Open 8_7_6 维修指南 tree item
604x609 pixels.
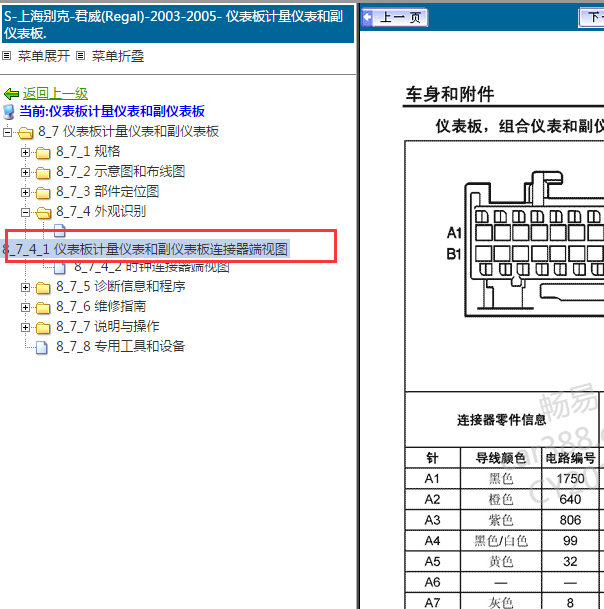[101, 306]
